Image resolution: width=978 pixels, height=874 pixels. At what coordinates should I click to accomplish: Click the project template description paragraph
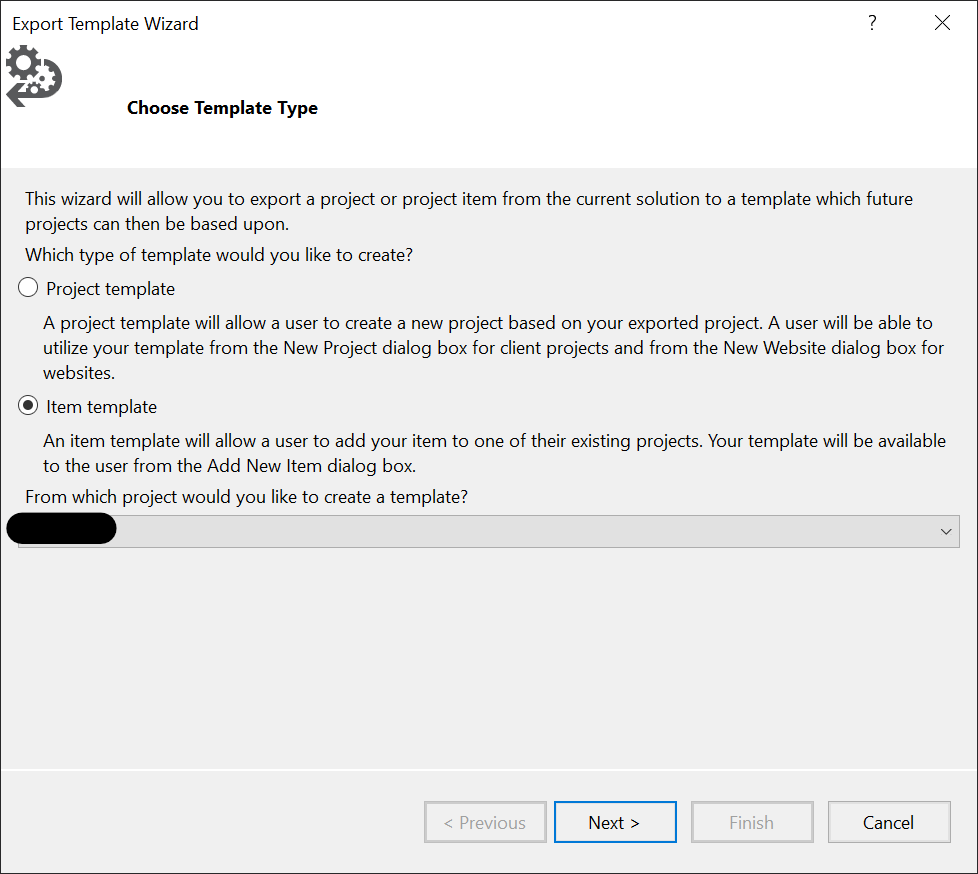click(493, 348)
